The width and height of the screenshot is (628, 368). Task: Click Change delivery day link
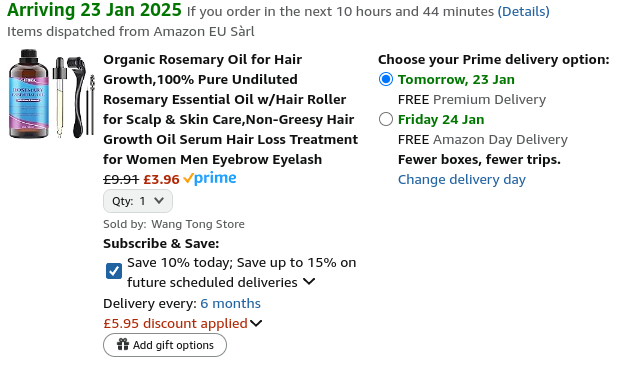click(x=461, y=179)
